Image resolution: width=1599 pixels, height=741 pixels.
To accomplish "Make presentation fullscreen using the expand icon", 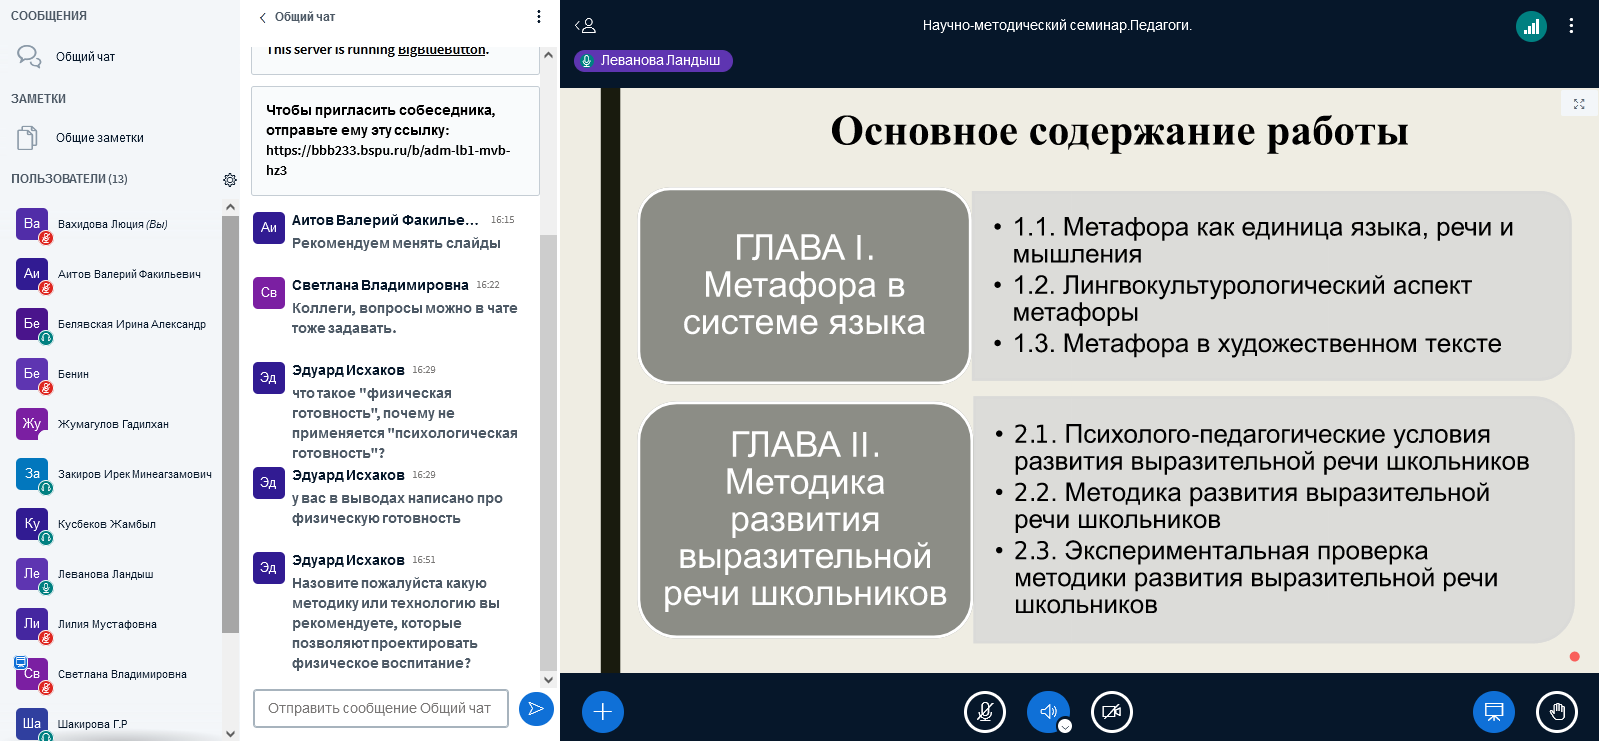I will tap(1579, 104).
